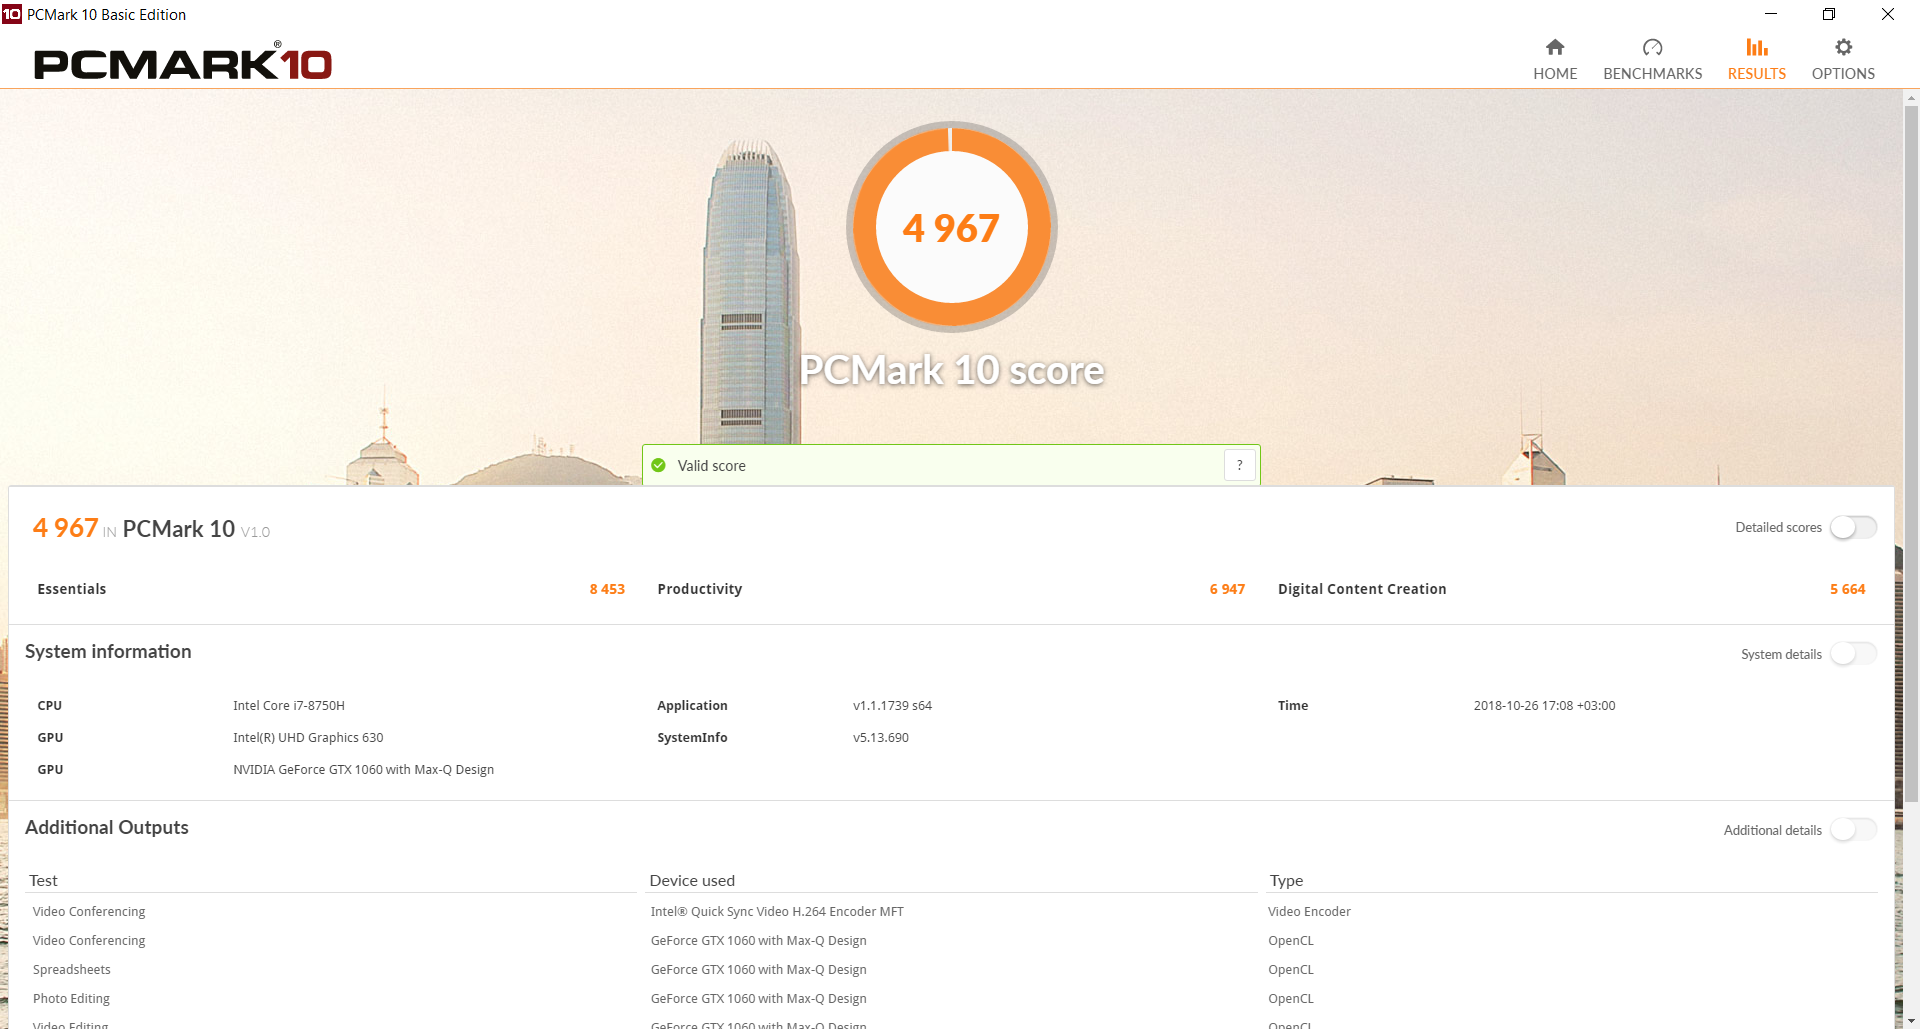Screen dimensions: 1920x1029
Task: Click the green Valid score checkmark
Action: click(659, 465)
